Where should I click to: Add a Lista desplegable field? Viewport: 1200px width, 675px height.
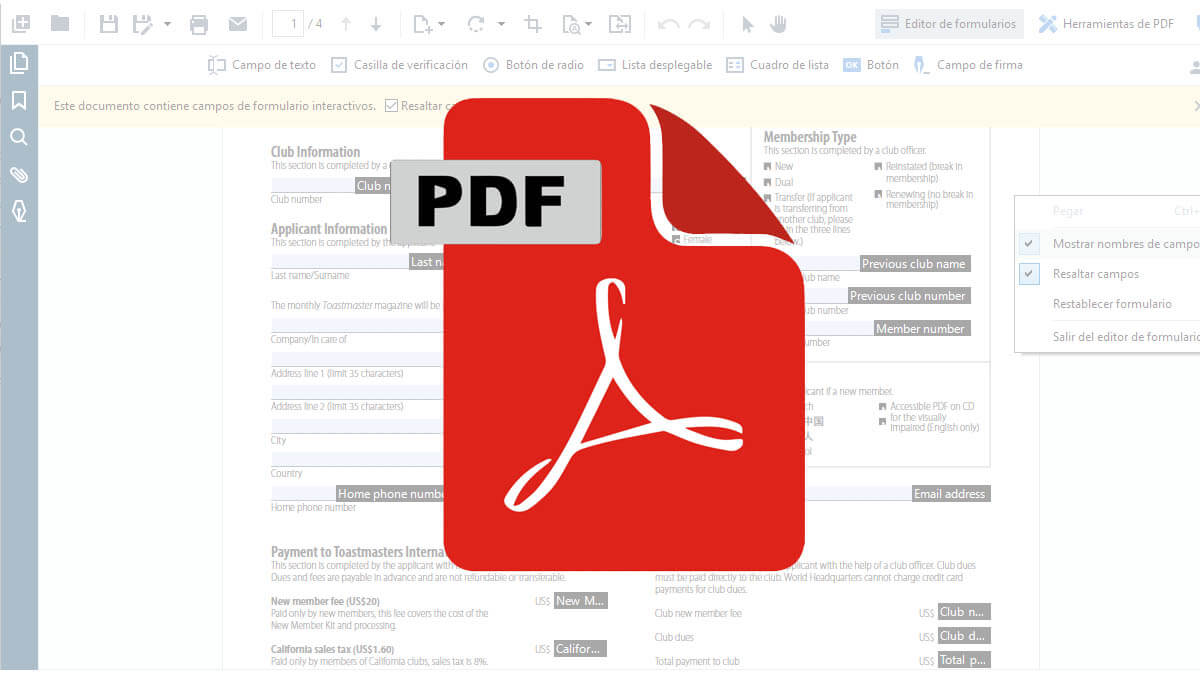click(655, 65)
